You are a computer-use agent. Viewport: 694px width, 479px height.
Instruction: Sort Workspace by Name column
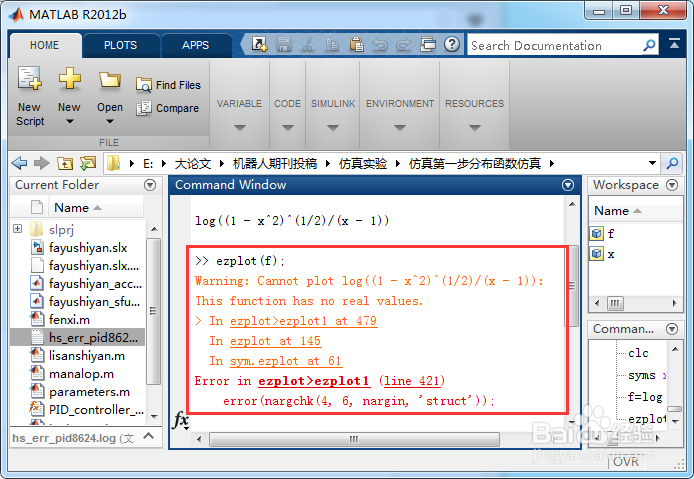pos(636,211)
